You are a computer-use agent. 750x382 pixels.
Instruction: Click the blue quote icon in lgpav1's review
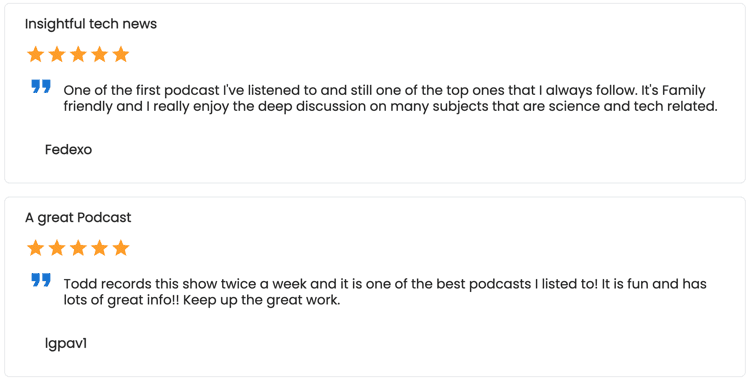point(41,280)
